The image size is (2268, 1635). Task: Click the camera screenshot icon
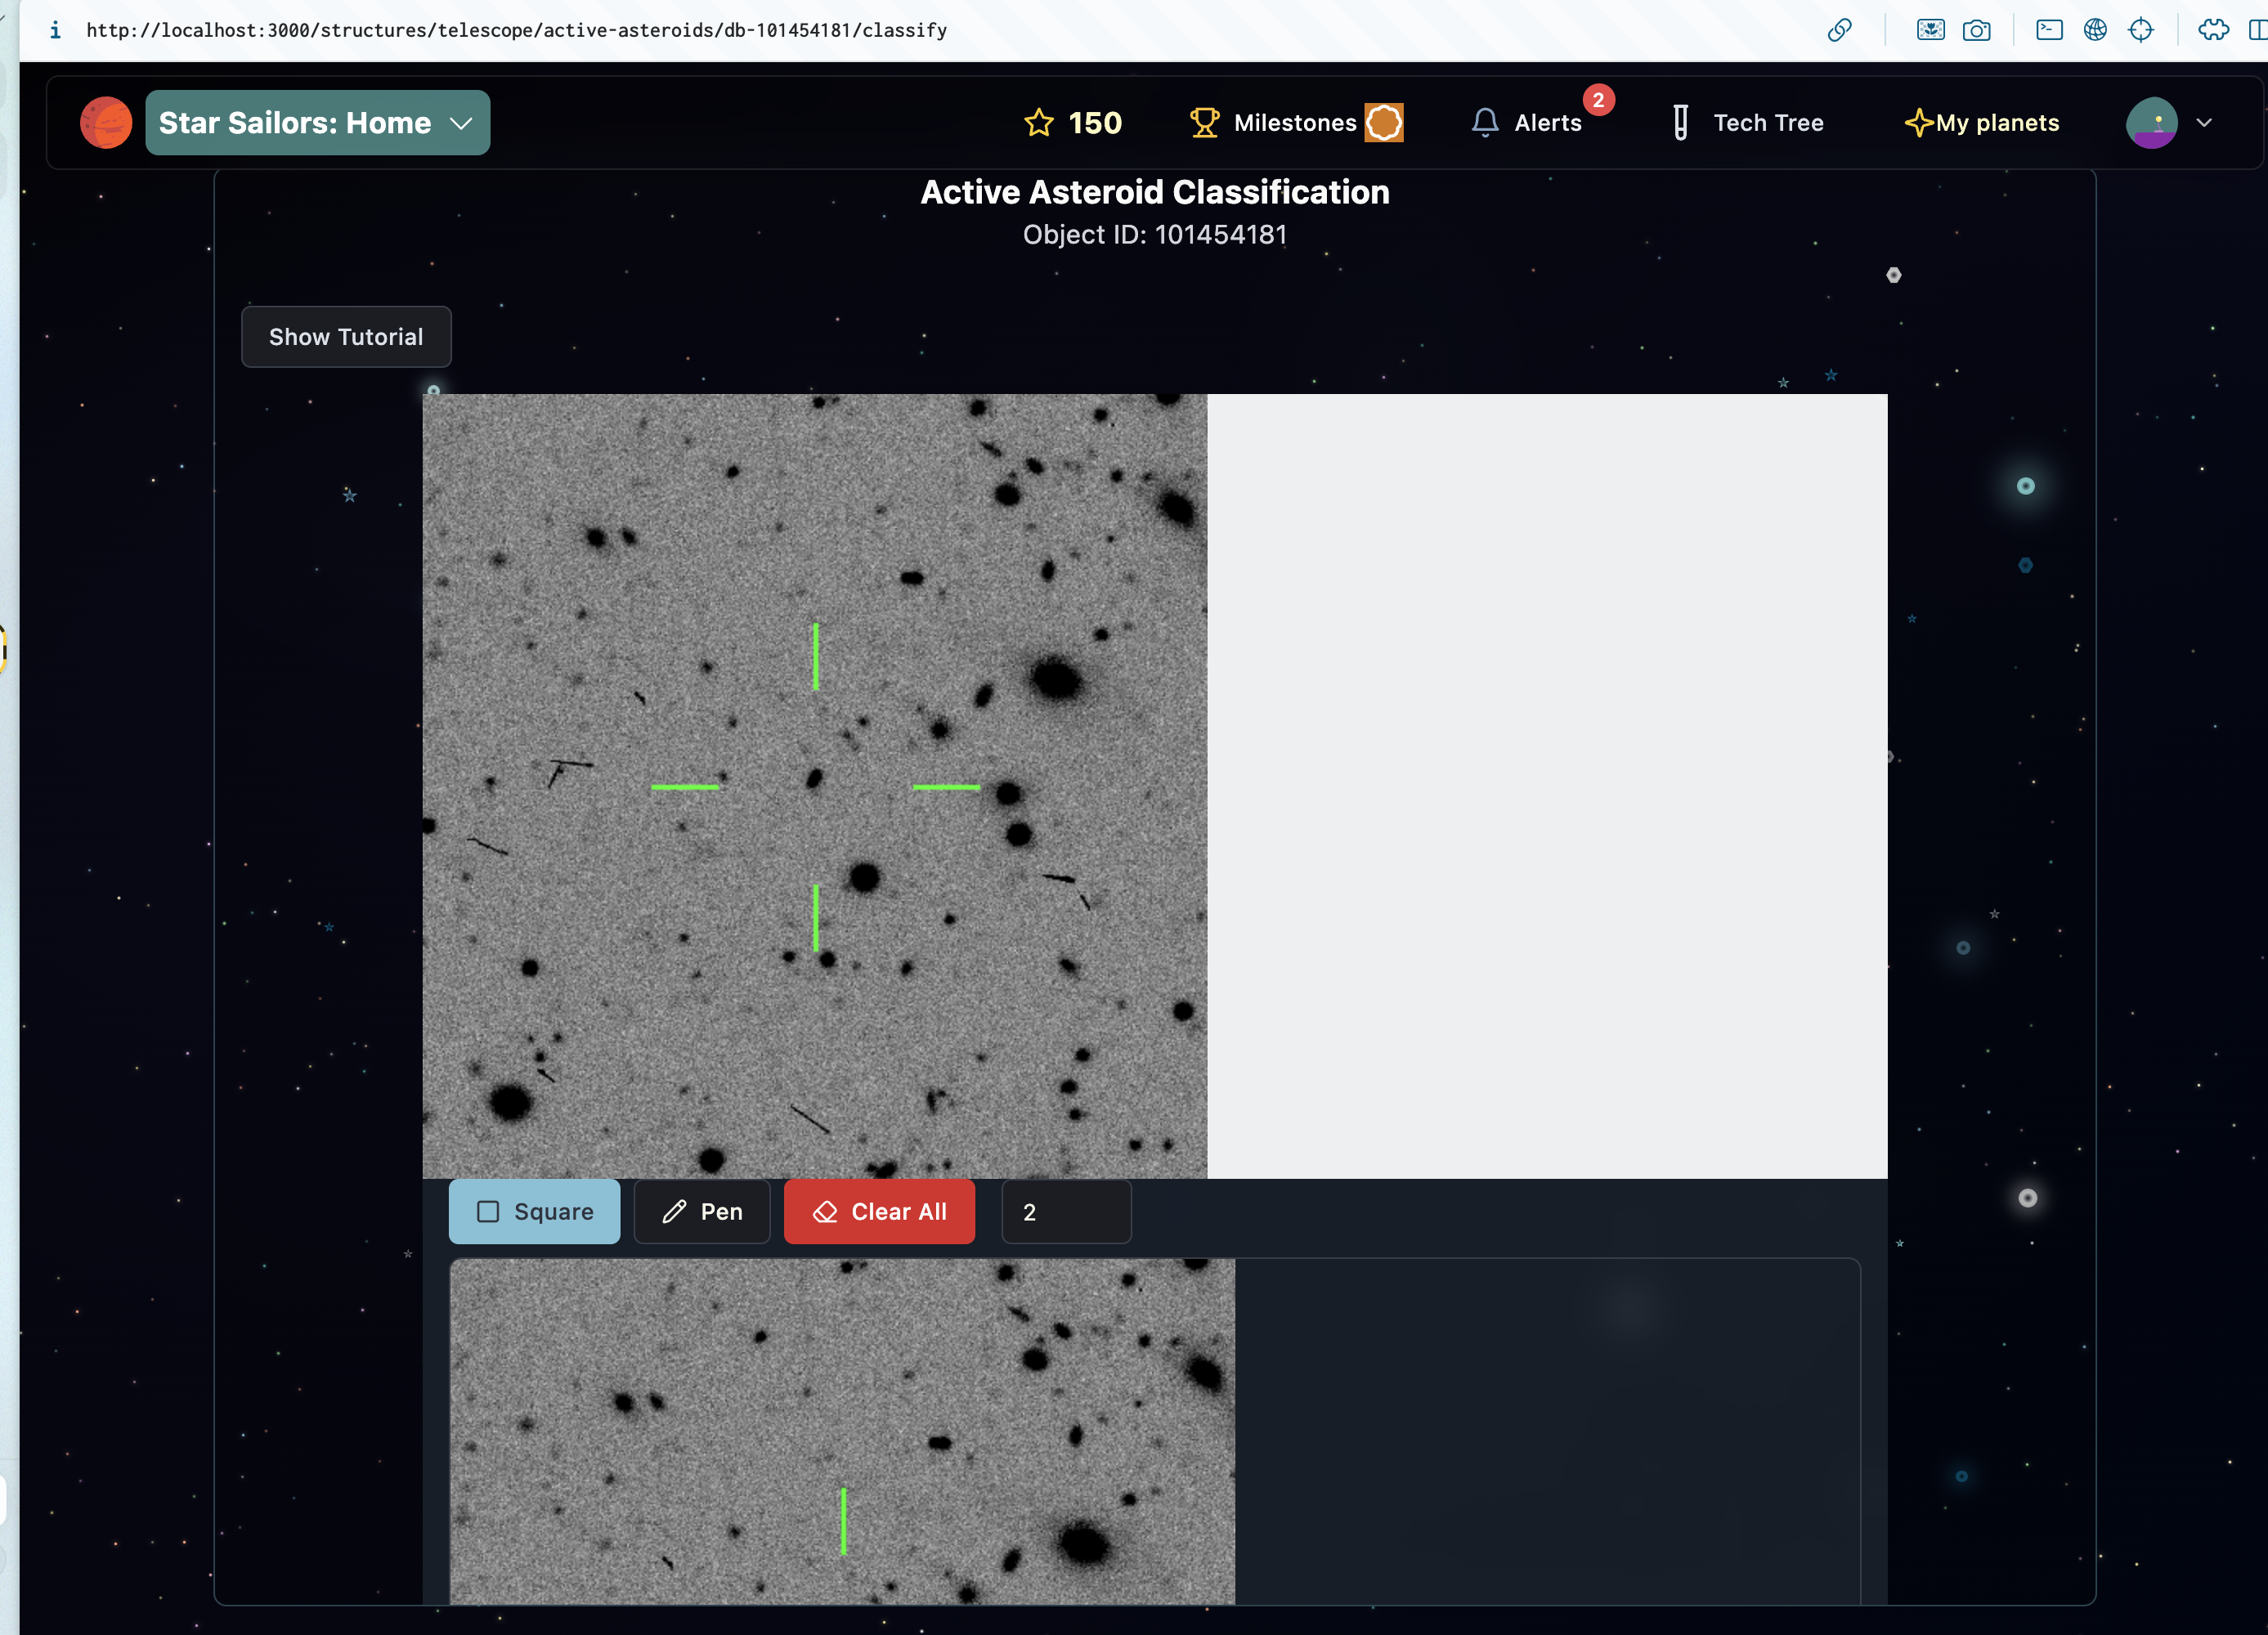click(x=1976, y=30)
